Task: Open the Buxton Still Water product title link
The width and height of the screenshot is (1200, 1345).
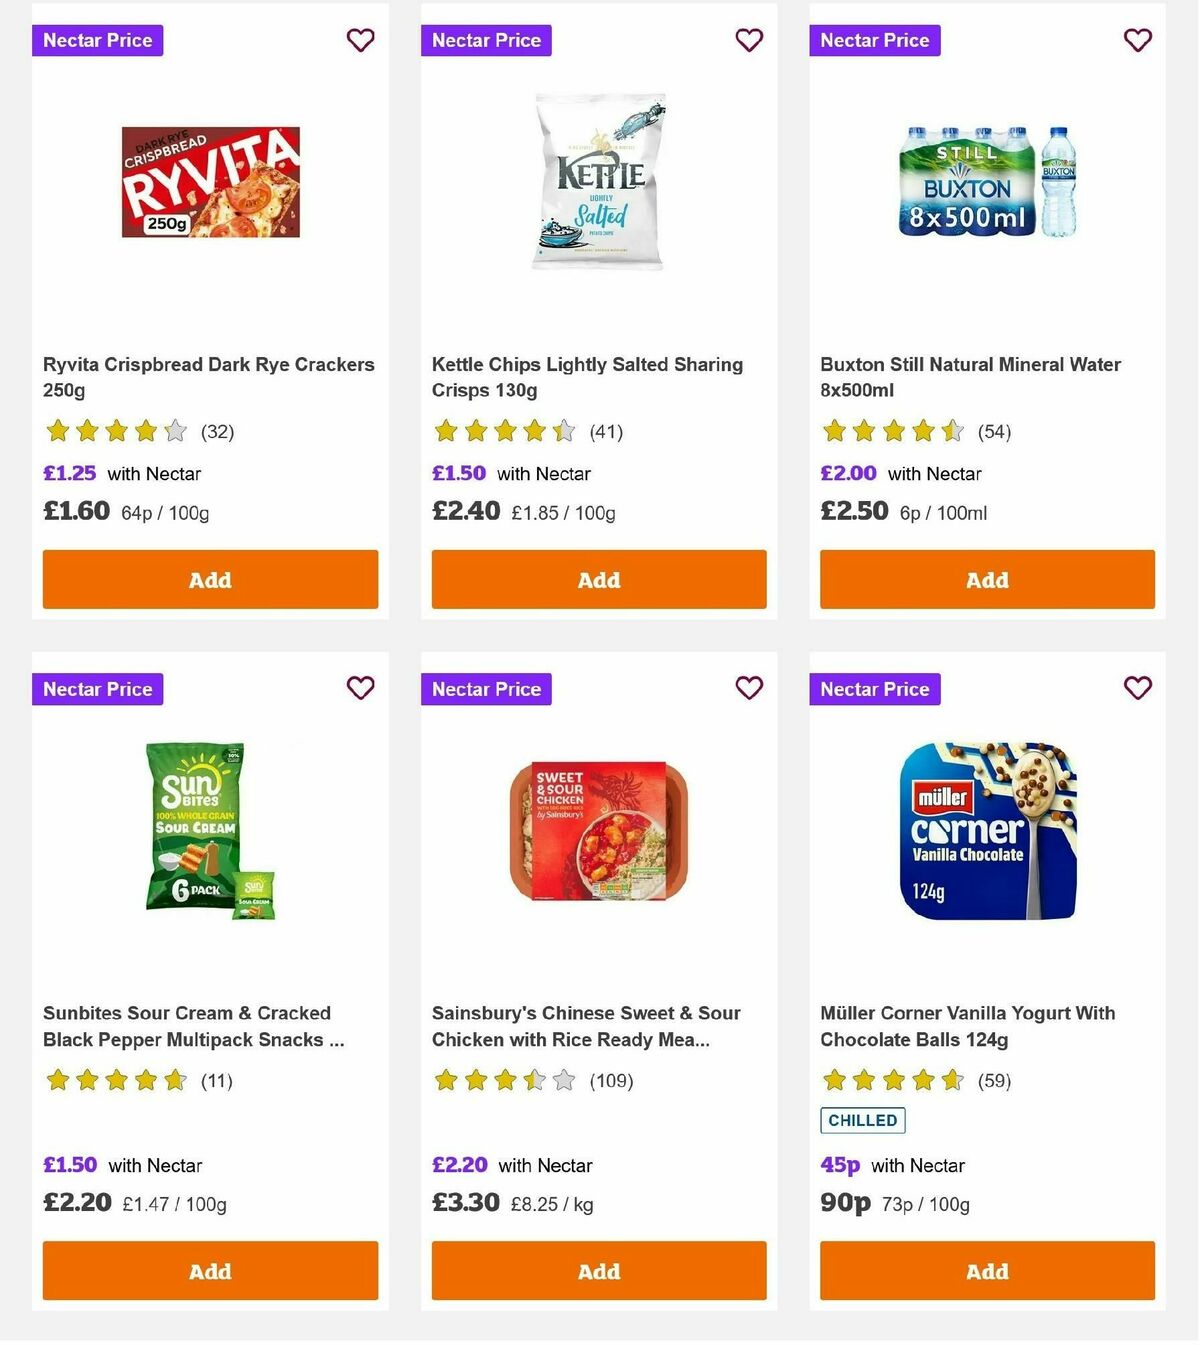Action: 969,377
